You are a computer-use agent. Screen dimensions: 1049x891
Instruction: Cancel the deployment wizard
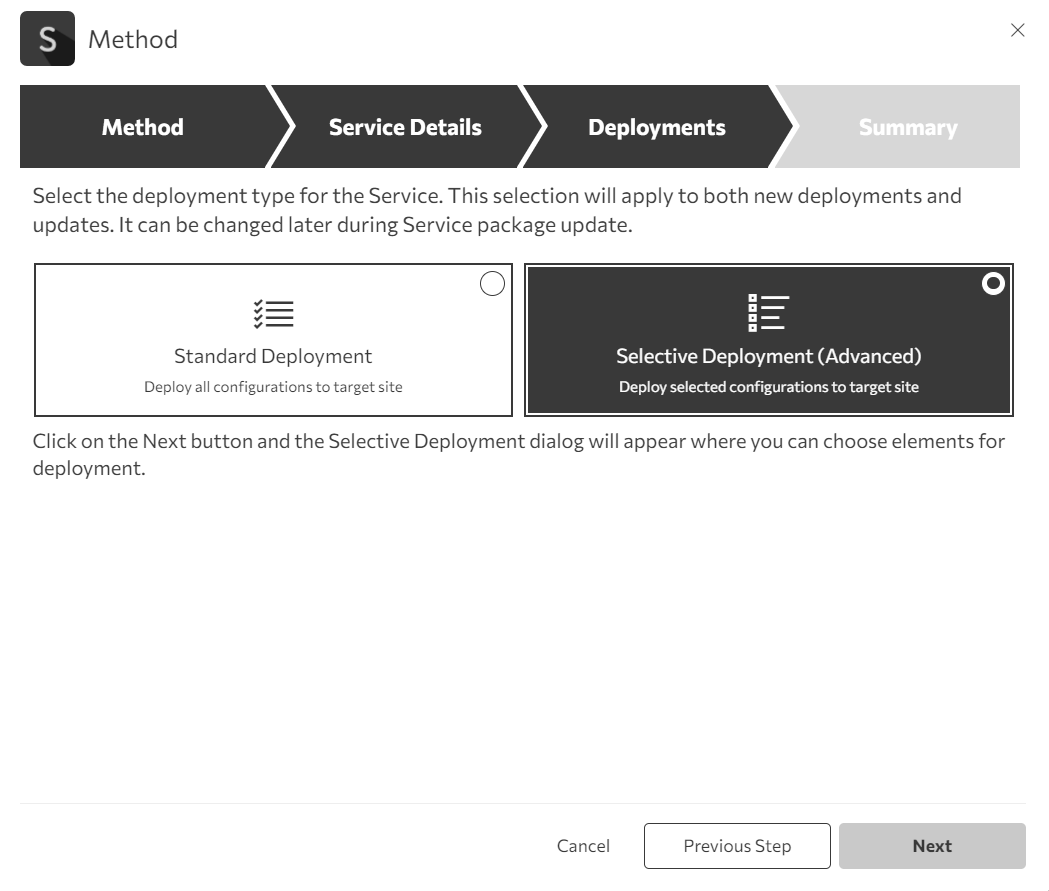[x=583, y=846]
